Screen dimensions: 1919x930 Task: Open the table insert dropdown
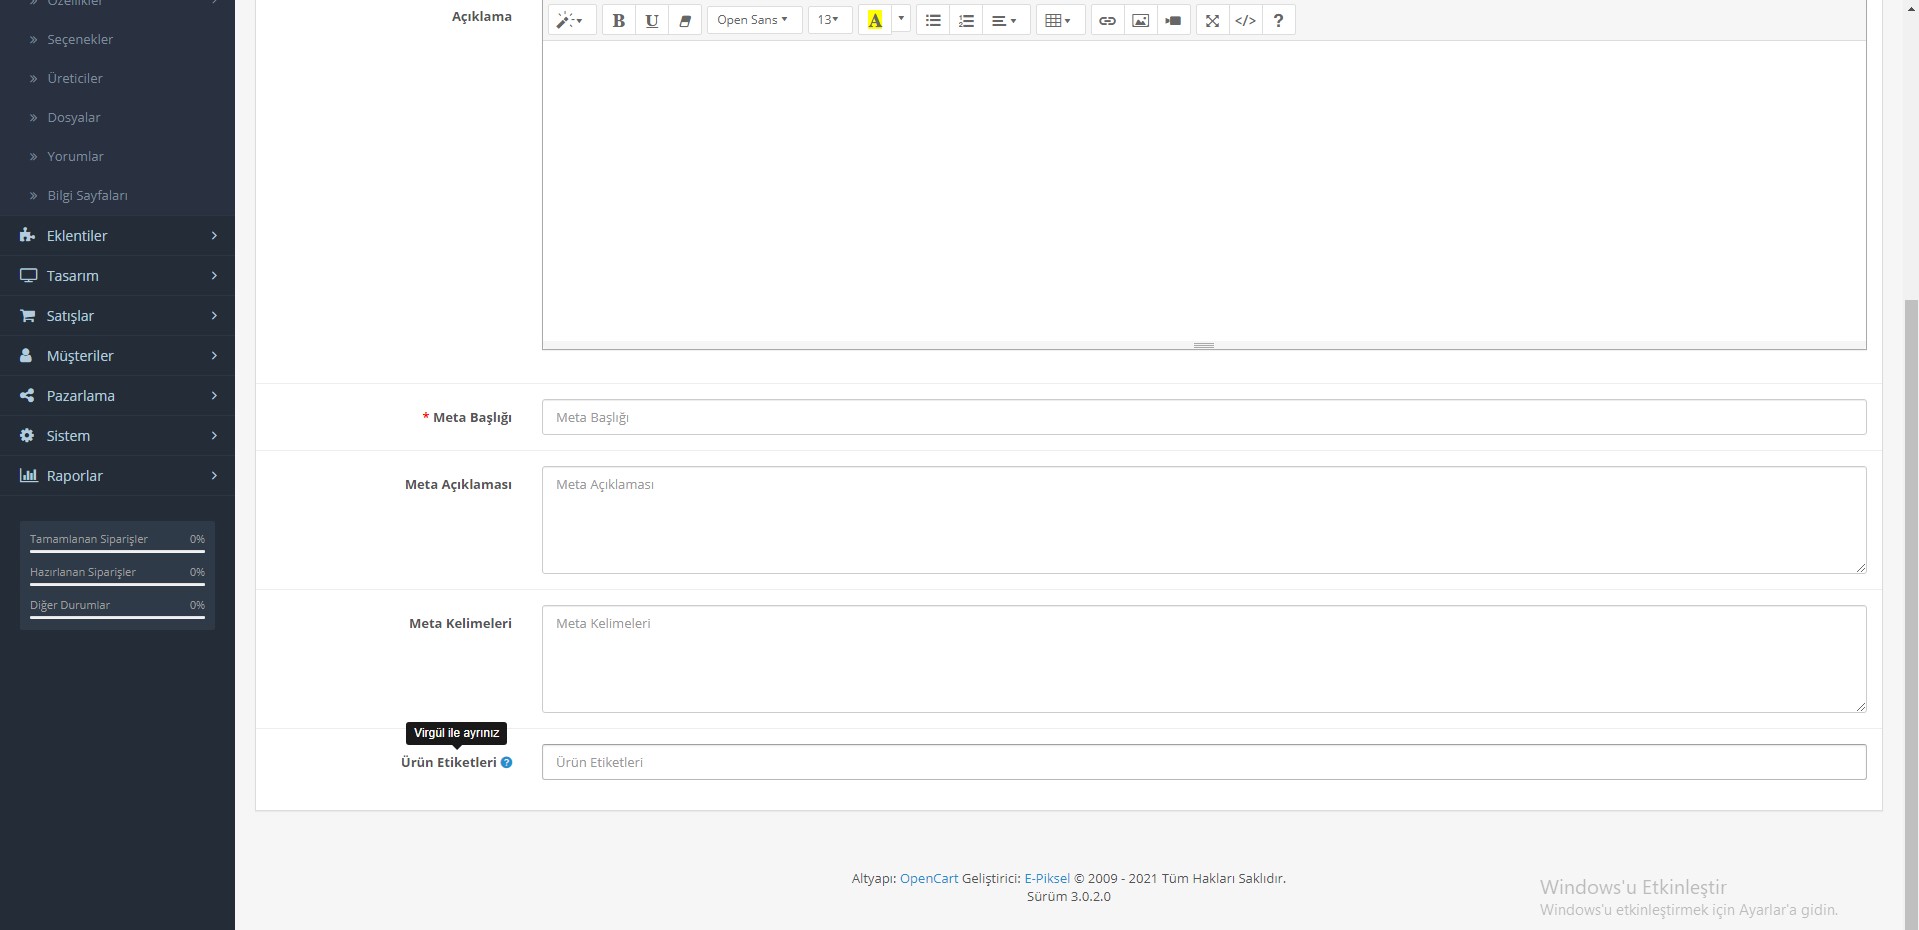(1060, 20)
